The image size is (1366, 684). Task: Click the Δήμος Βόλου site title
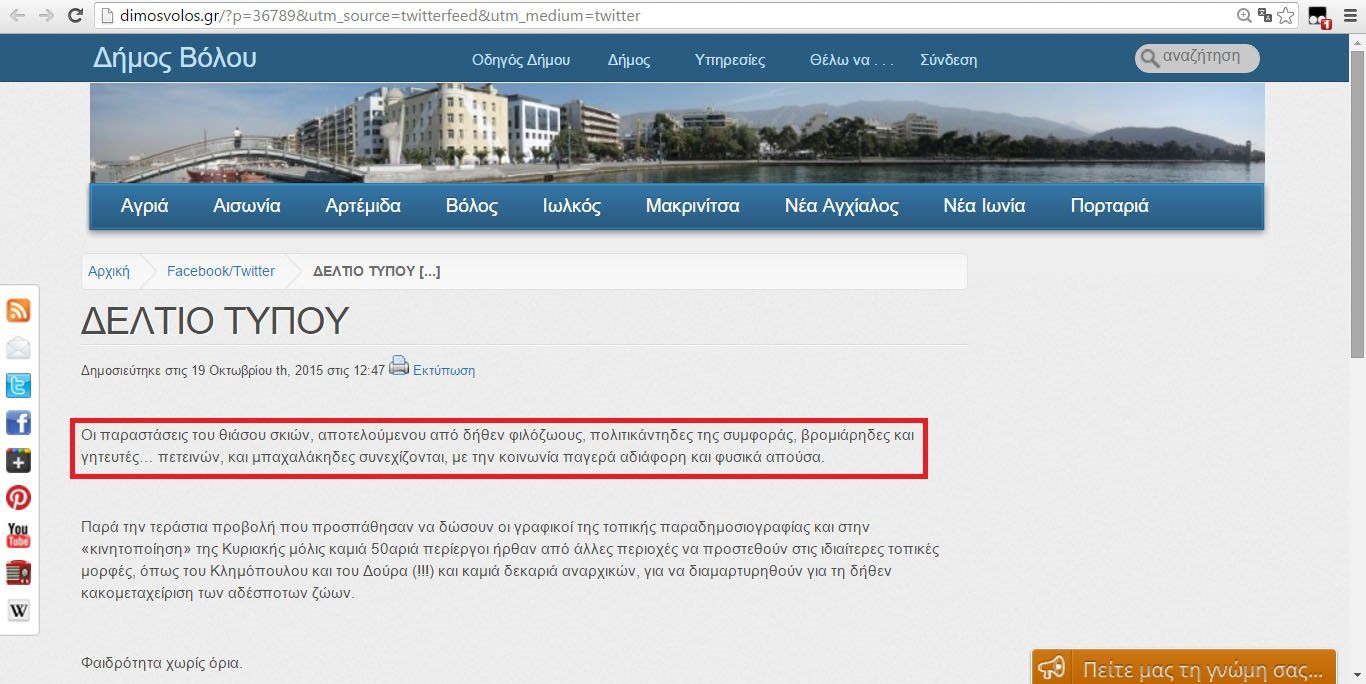click(x=175, y=58)
